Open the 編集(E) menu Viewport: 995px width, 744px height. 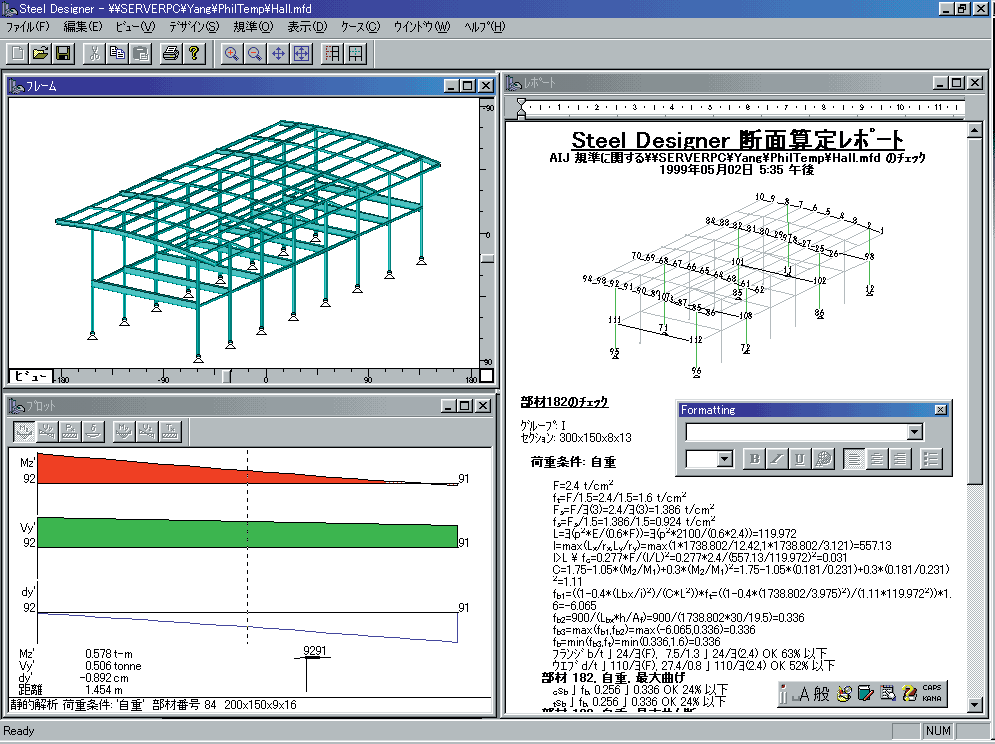coord(82,27)
